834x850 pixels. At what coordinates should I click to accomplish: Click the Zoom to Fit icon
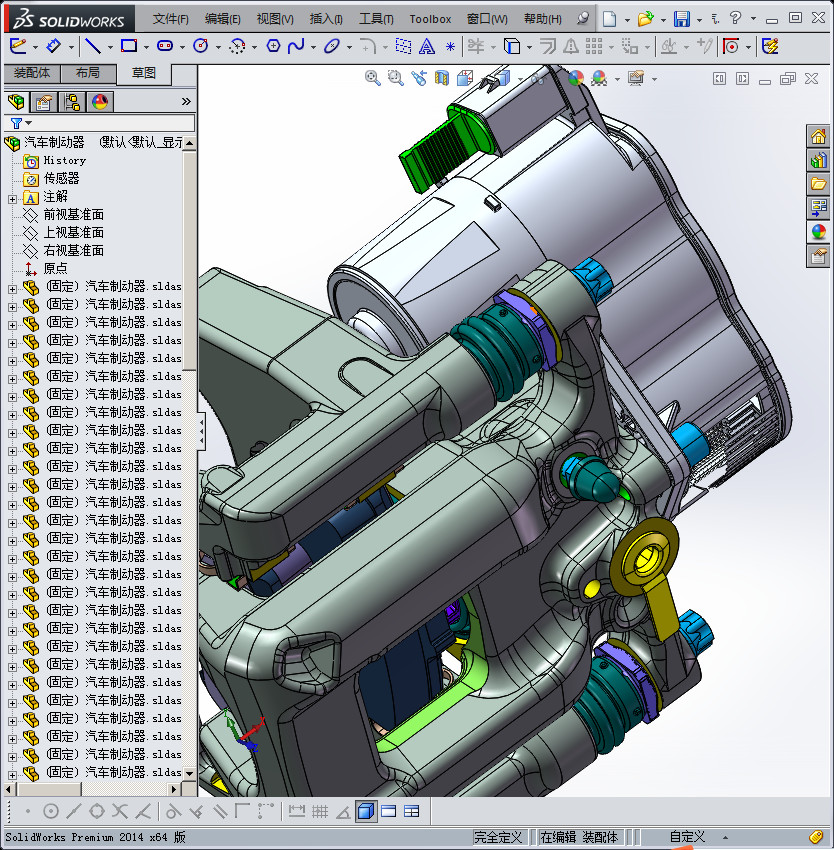pos(373,78)
